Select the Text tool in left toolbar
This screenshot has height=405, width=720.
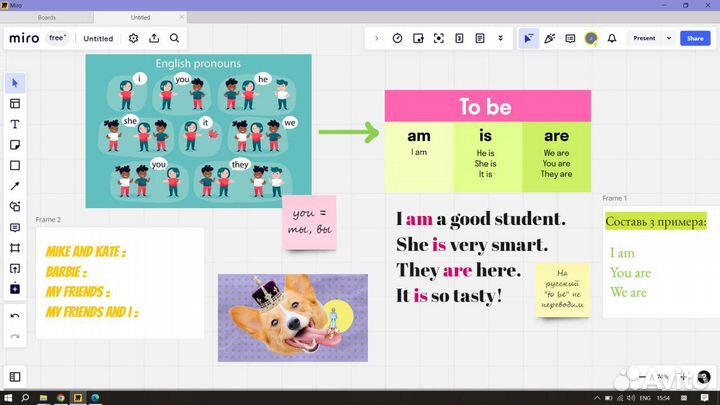tap(15, 124)
